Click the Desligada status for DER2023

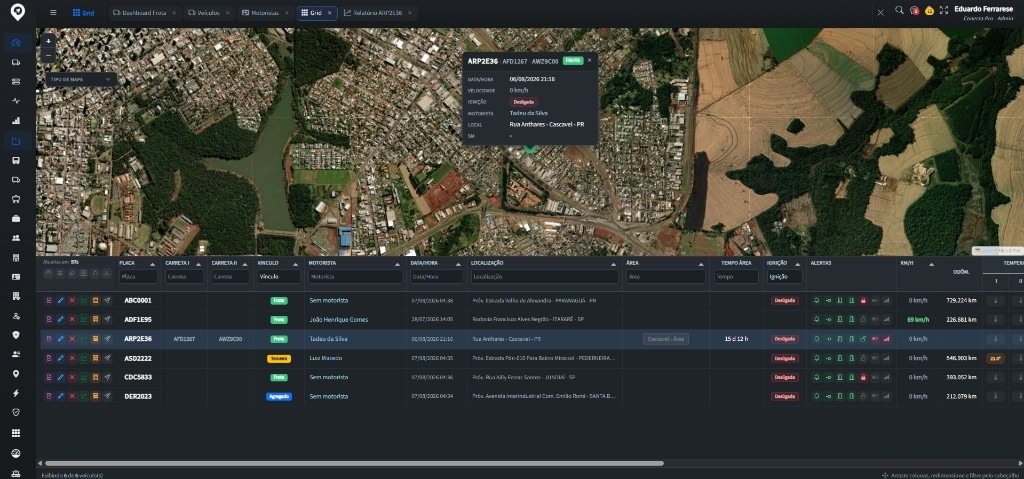pyautogui.click(x=784, y=397)
